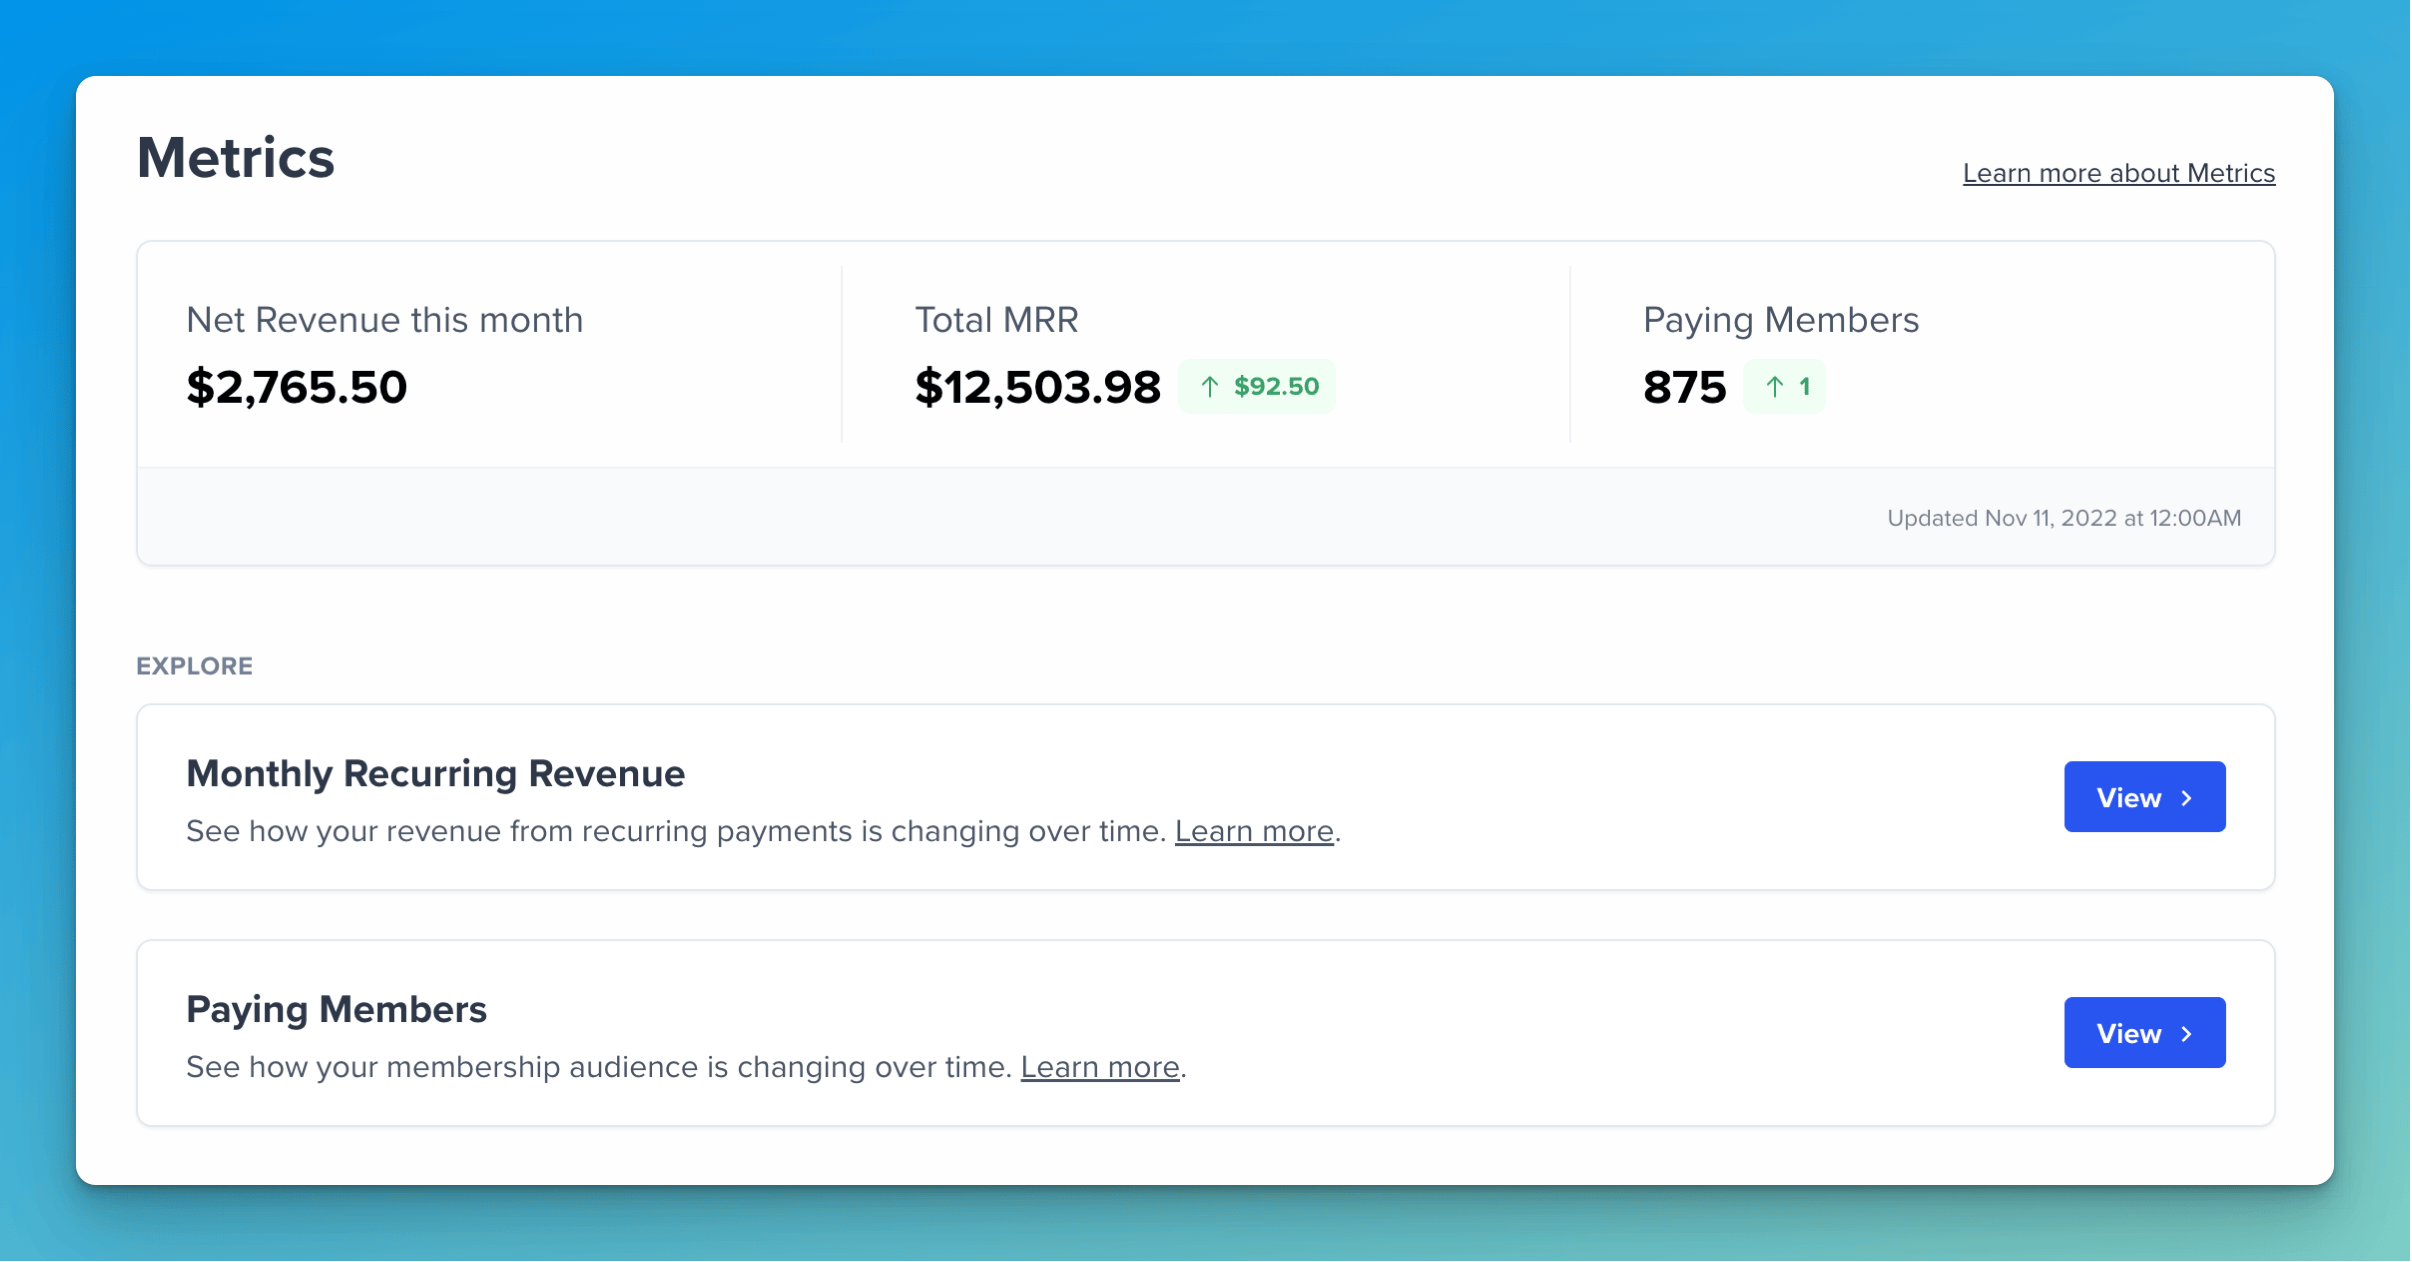Open the Learn more link under Monthly Recurring Revenue
This screenshot has height=1262, width=2412.
point(1254,831)
